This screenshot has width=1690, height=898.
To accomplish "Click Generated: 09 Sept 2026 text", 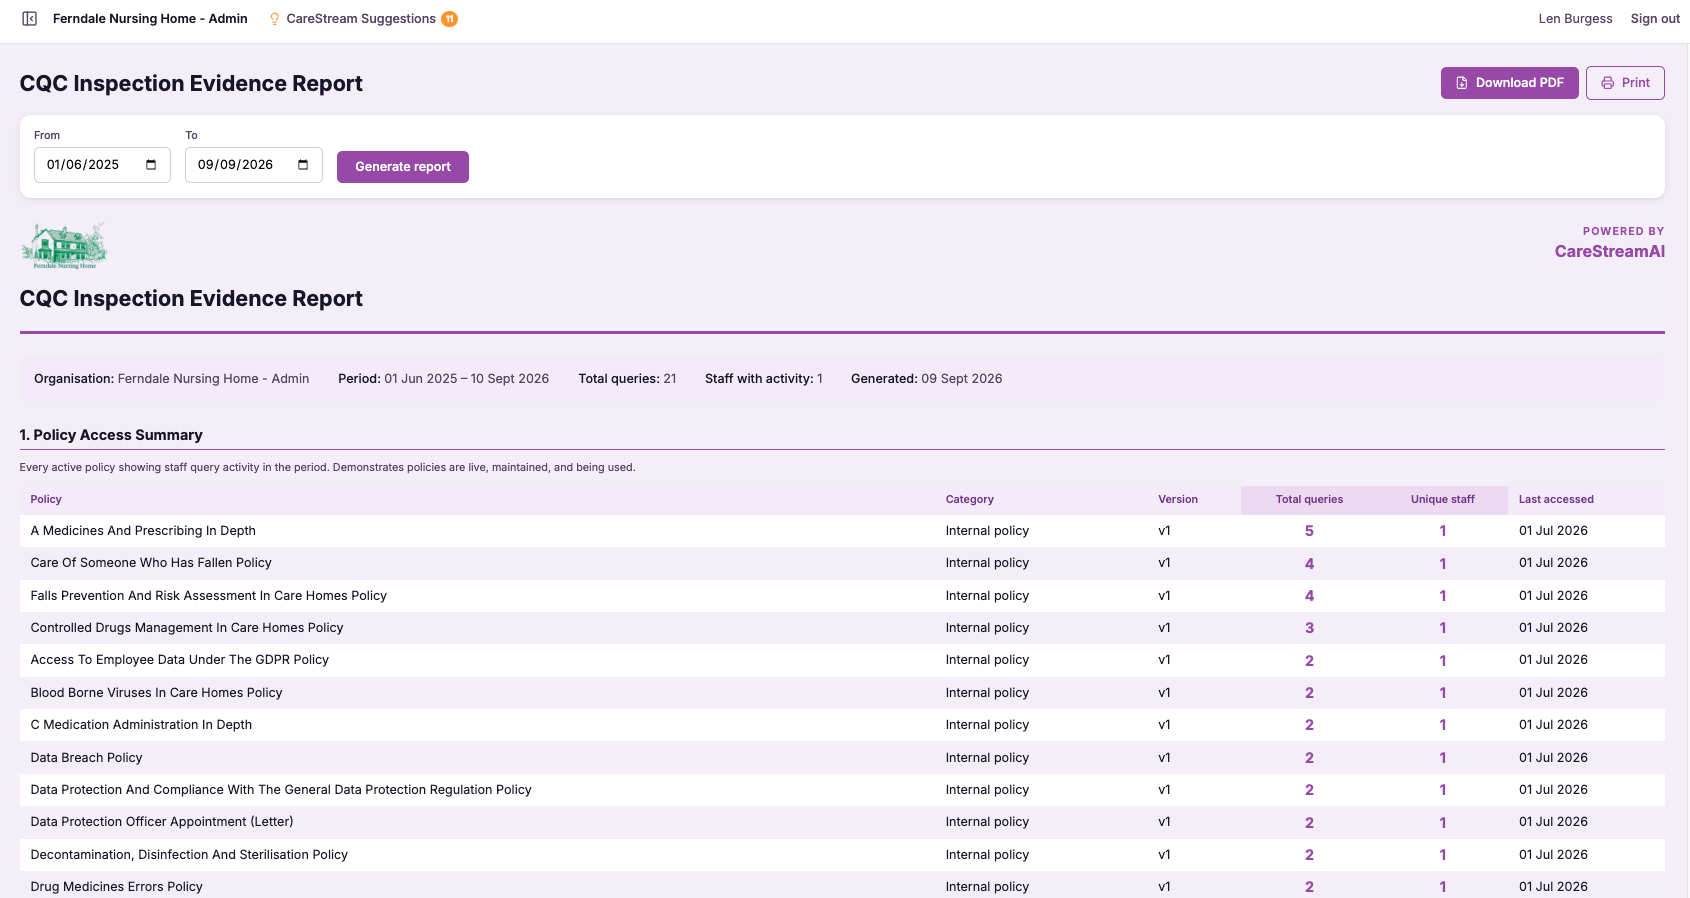I will [x=926, y=379].
